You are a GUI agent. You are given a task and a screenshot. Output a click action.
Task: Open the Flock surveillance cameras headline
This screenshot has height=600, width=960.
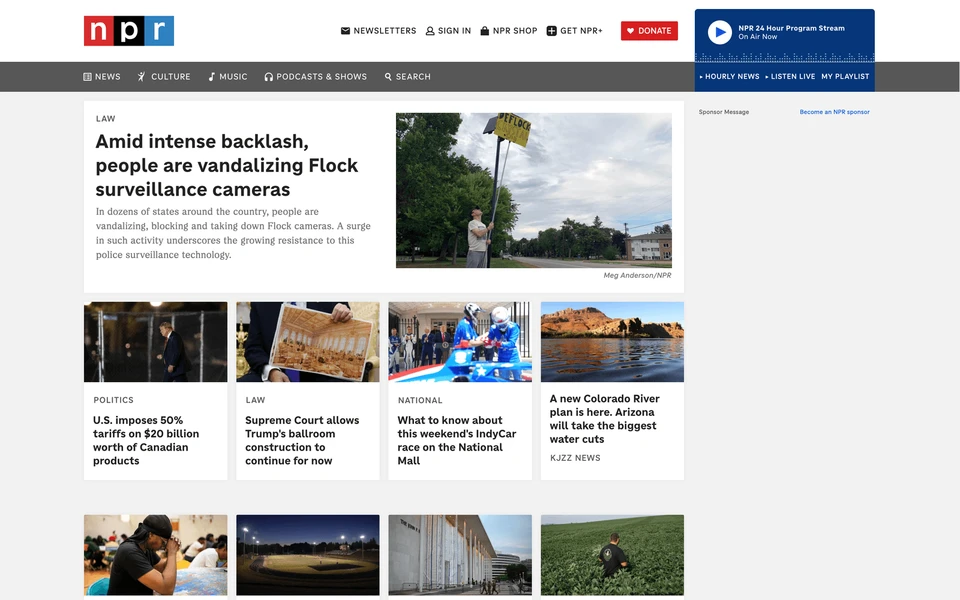point(227,165)
